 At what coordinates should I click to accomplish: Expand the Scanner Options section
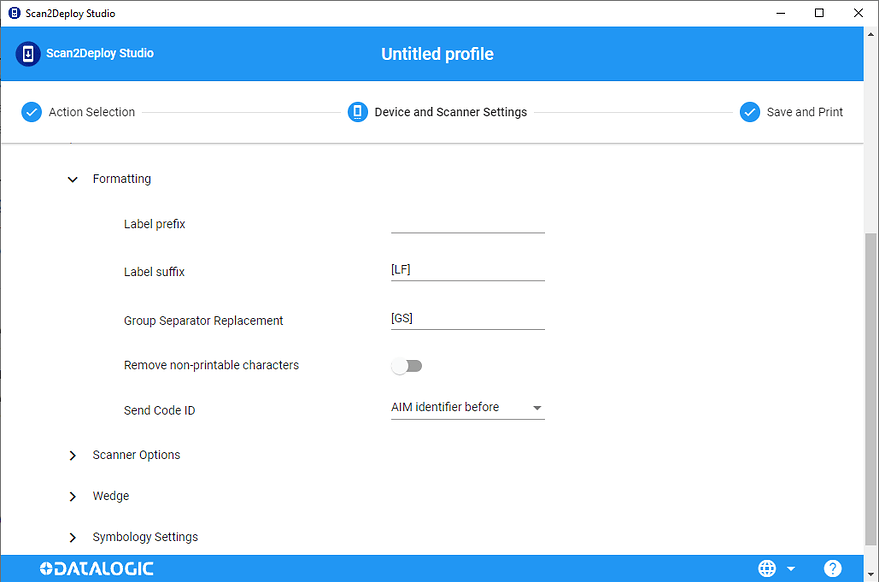point(72,454)
